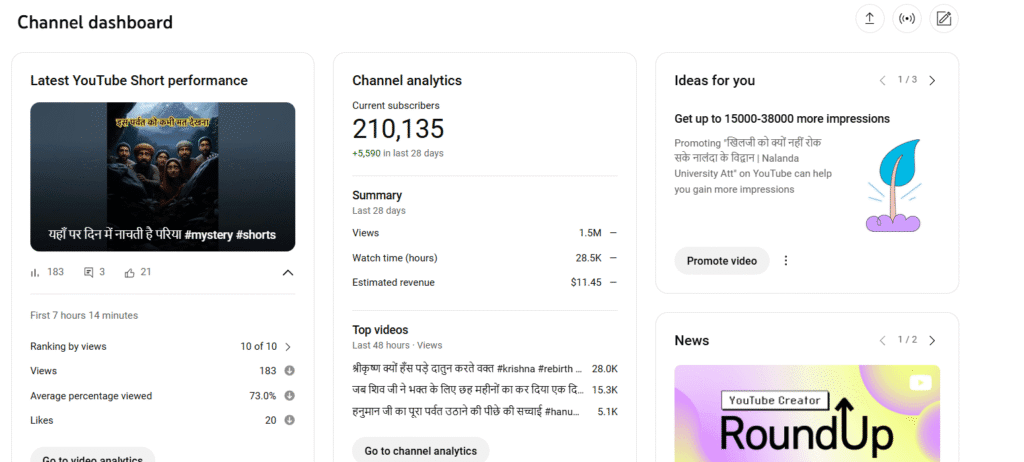Click down-arrow indicator next to Views 183
The height and width of the screenshot is (462, 1024).
click(289, 371)
